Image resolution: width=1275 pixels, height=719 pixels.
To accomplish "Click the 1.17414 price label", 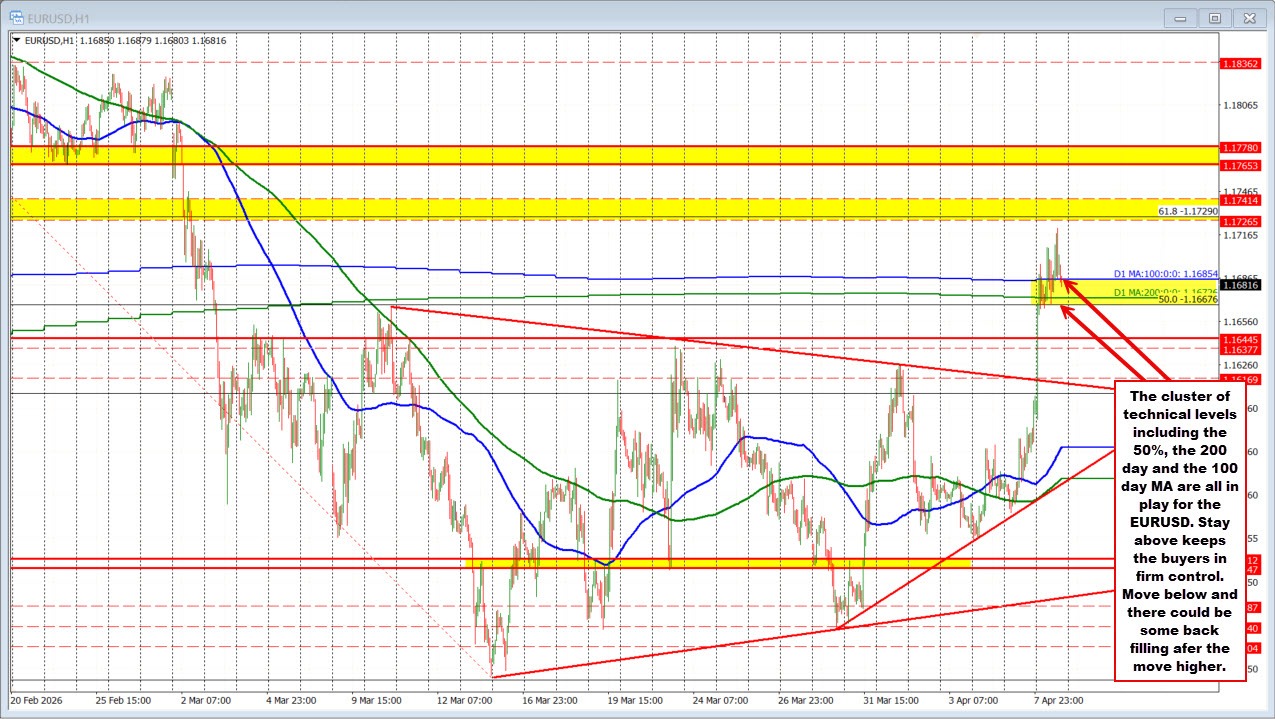I will pos(1239,201).
